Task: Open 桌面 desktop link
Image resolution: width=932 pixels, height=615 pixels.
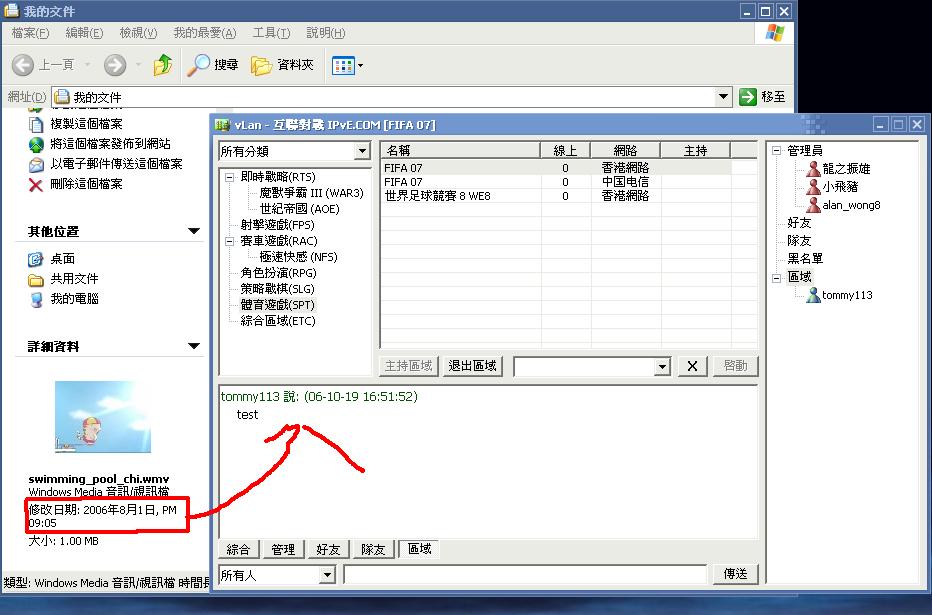Action: tap(62, 258)
